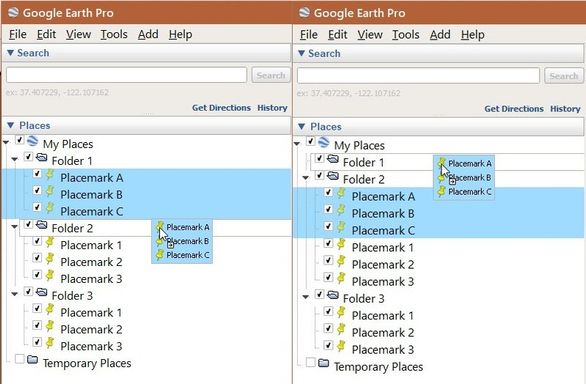Viewport: 586px width, 384px height.
Task: Collapse the Places panel in right window
Action: coord(302,127)
